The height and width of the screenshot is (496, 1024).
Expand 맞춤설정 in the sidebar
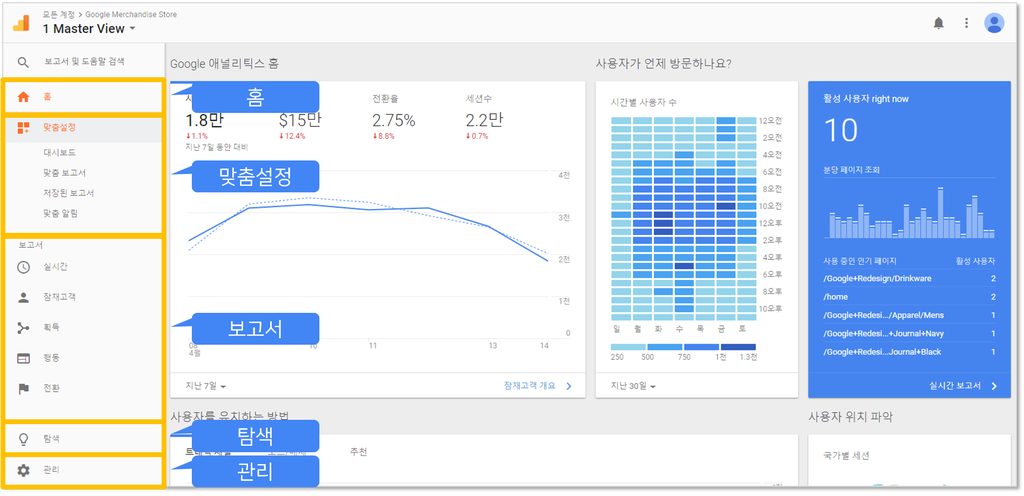click(83, 127)
